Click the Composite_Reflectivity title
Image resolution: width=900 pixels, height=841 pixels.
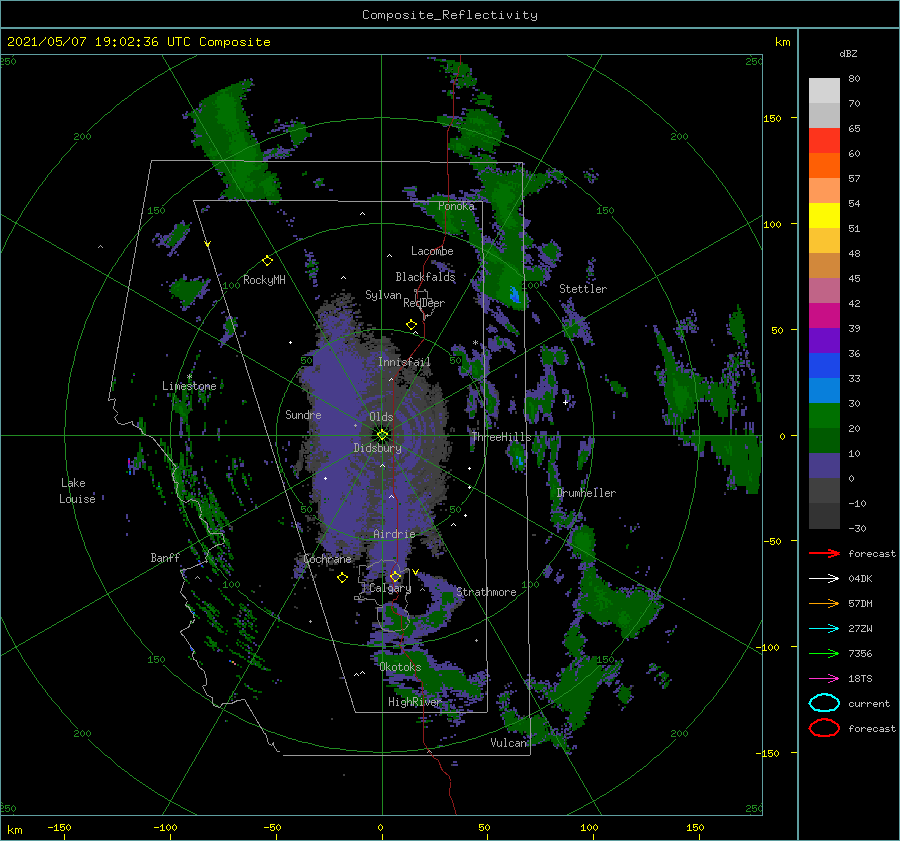click(x=450, y=15)
